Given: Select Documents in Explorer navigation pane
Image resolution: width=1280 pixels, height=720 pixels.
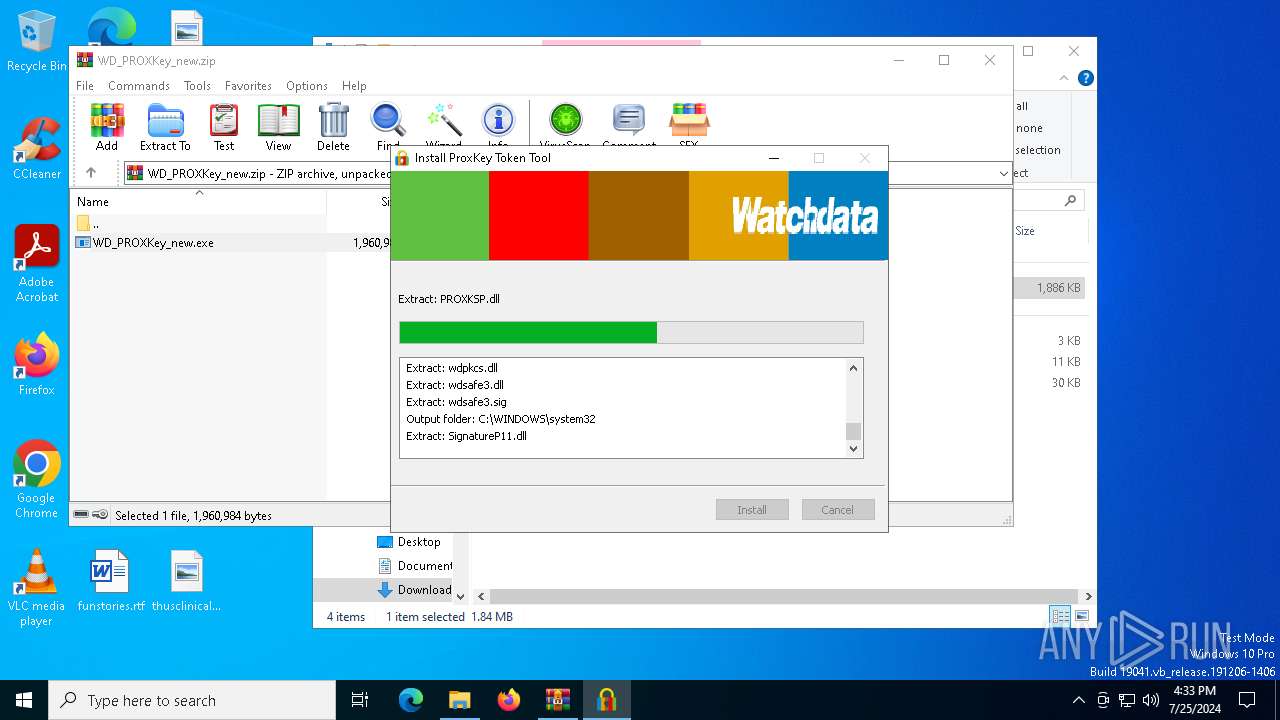Looking at the screenshot, I should click(x=414, y=566).
